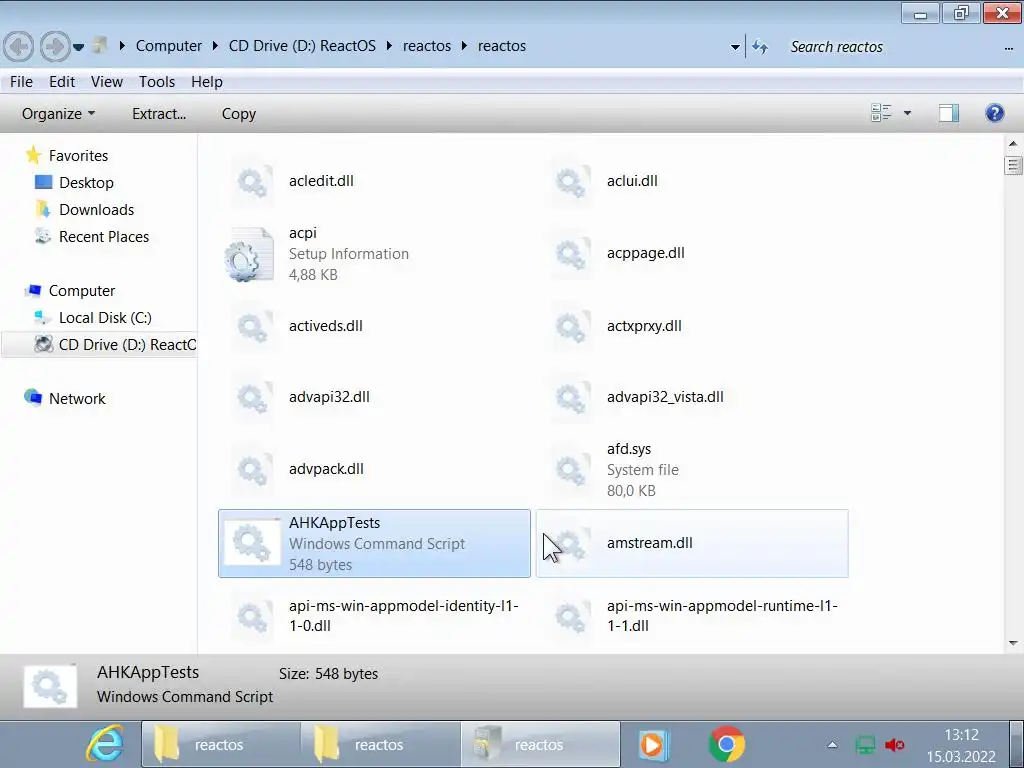The image size is (1024, 768).
Task: Click the Extract... toolbar button
Action: coord(159,114)
